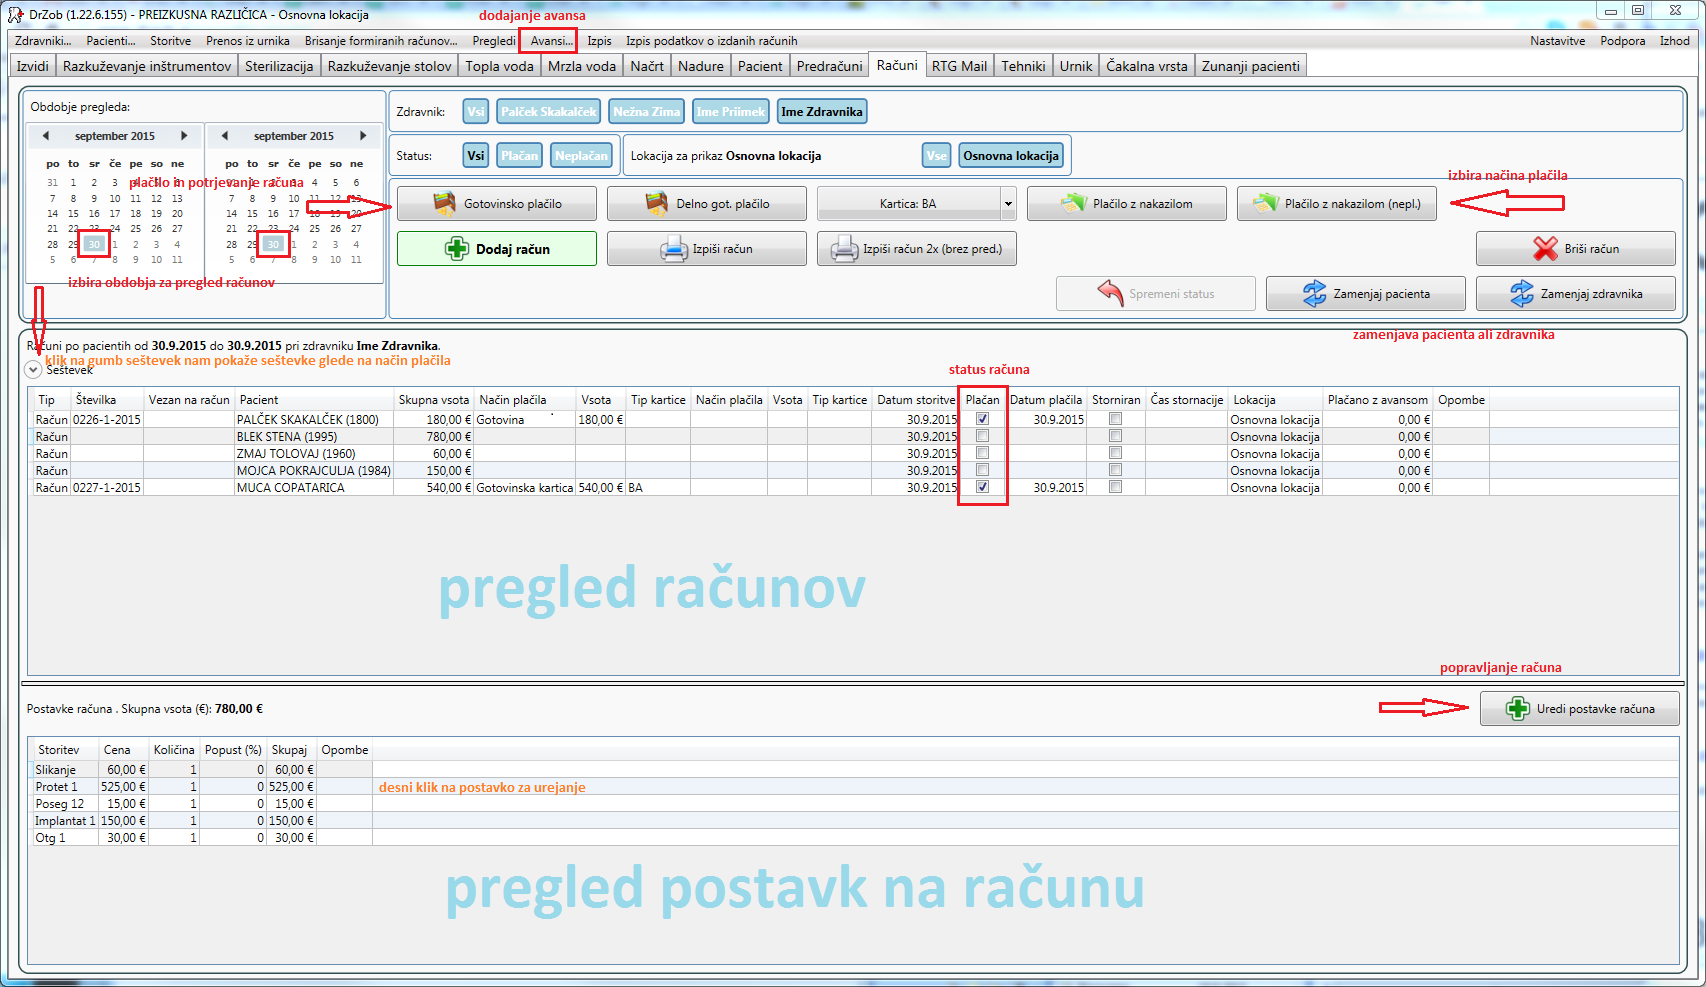
Task: Open Nastavitve settings
Action: click(1558, 41)
